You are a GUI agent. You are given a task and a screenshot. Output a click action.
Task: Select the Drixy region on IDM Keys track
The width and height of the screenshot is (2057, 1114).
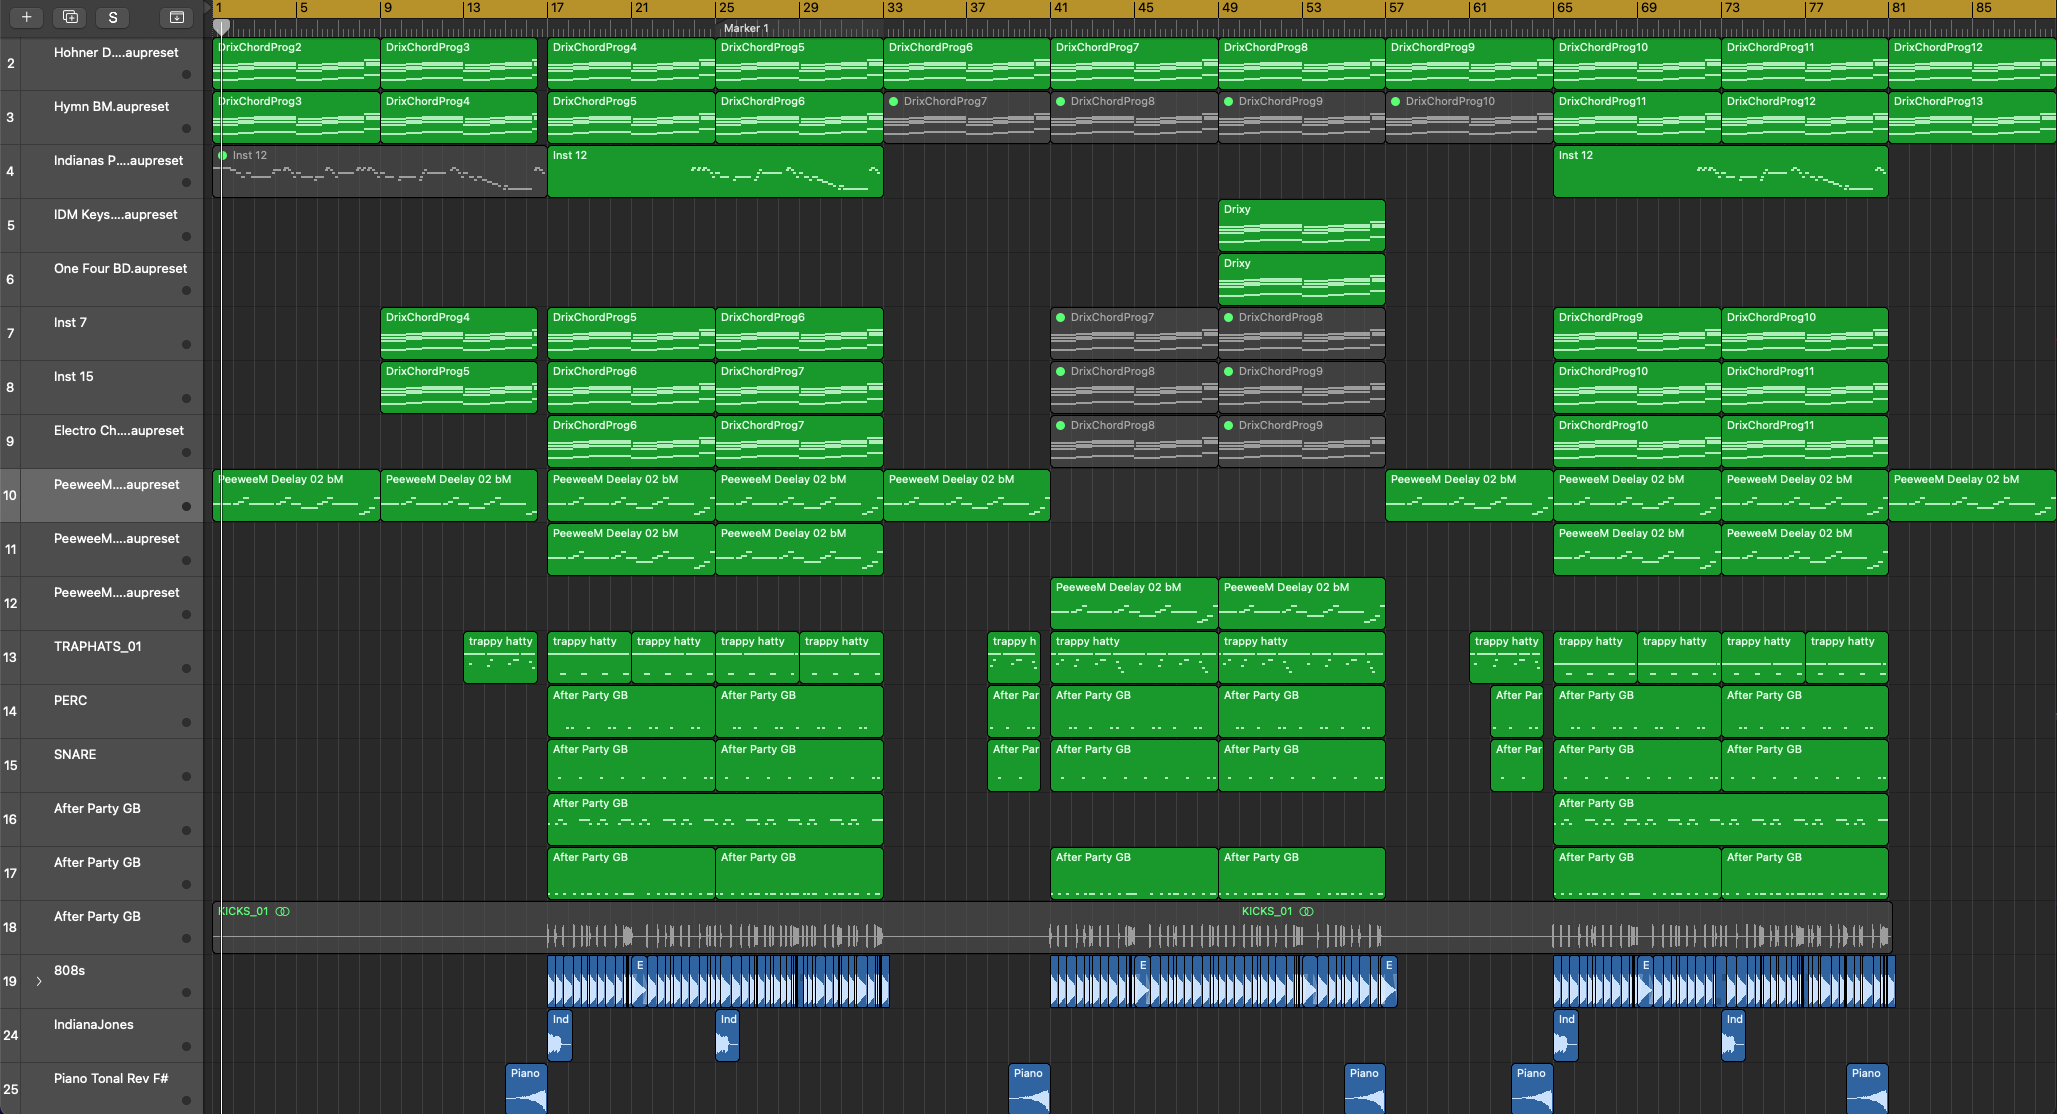point(1302,226)
